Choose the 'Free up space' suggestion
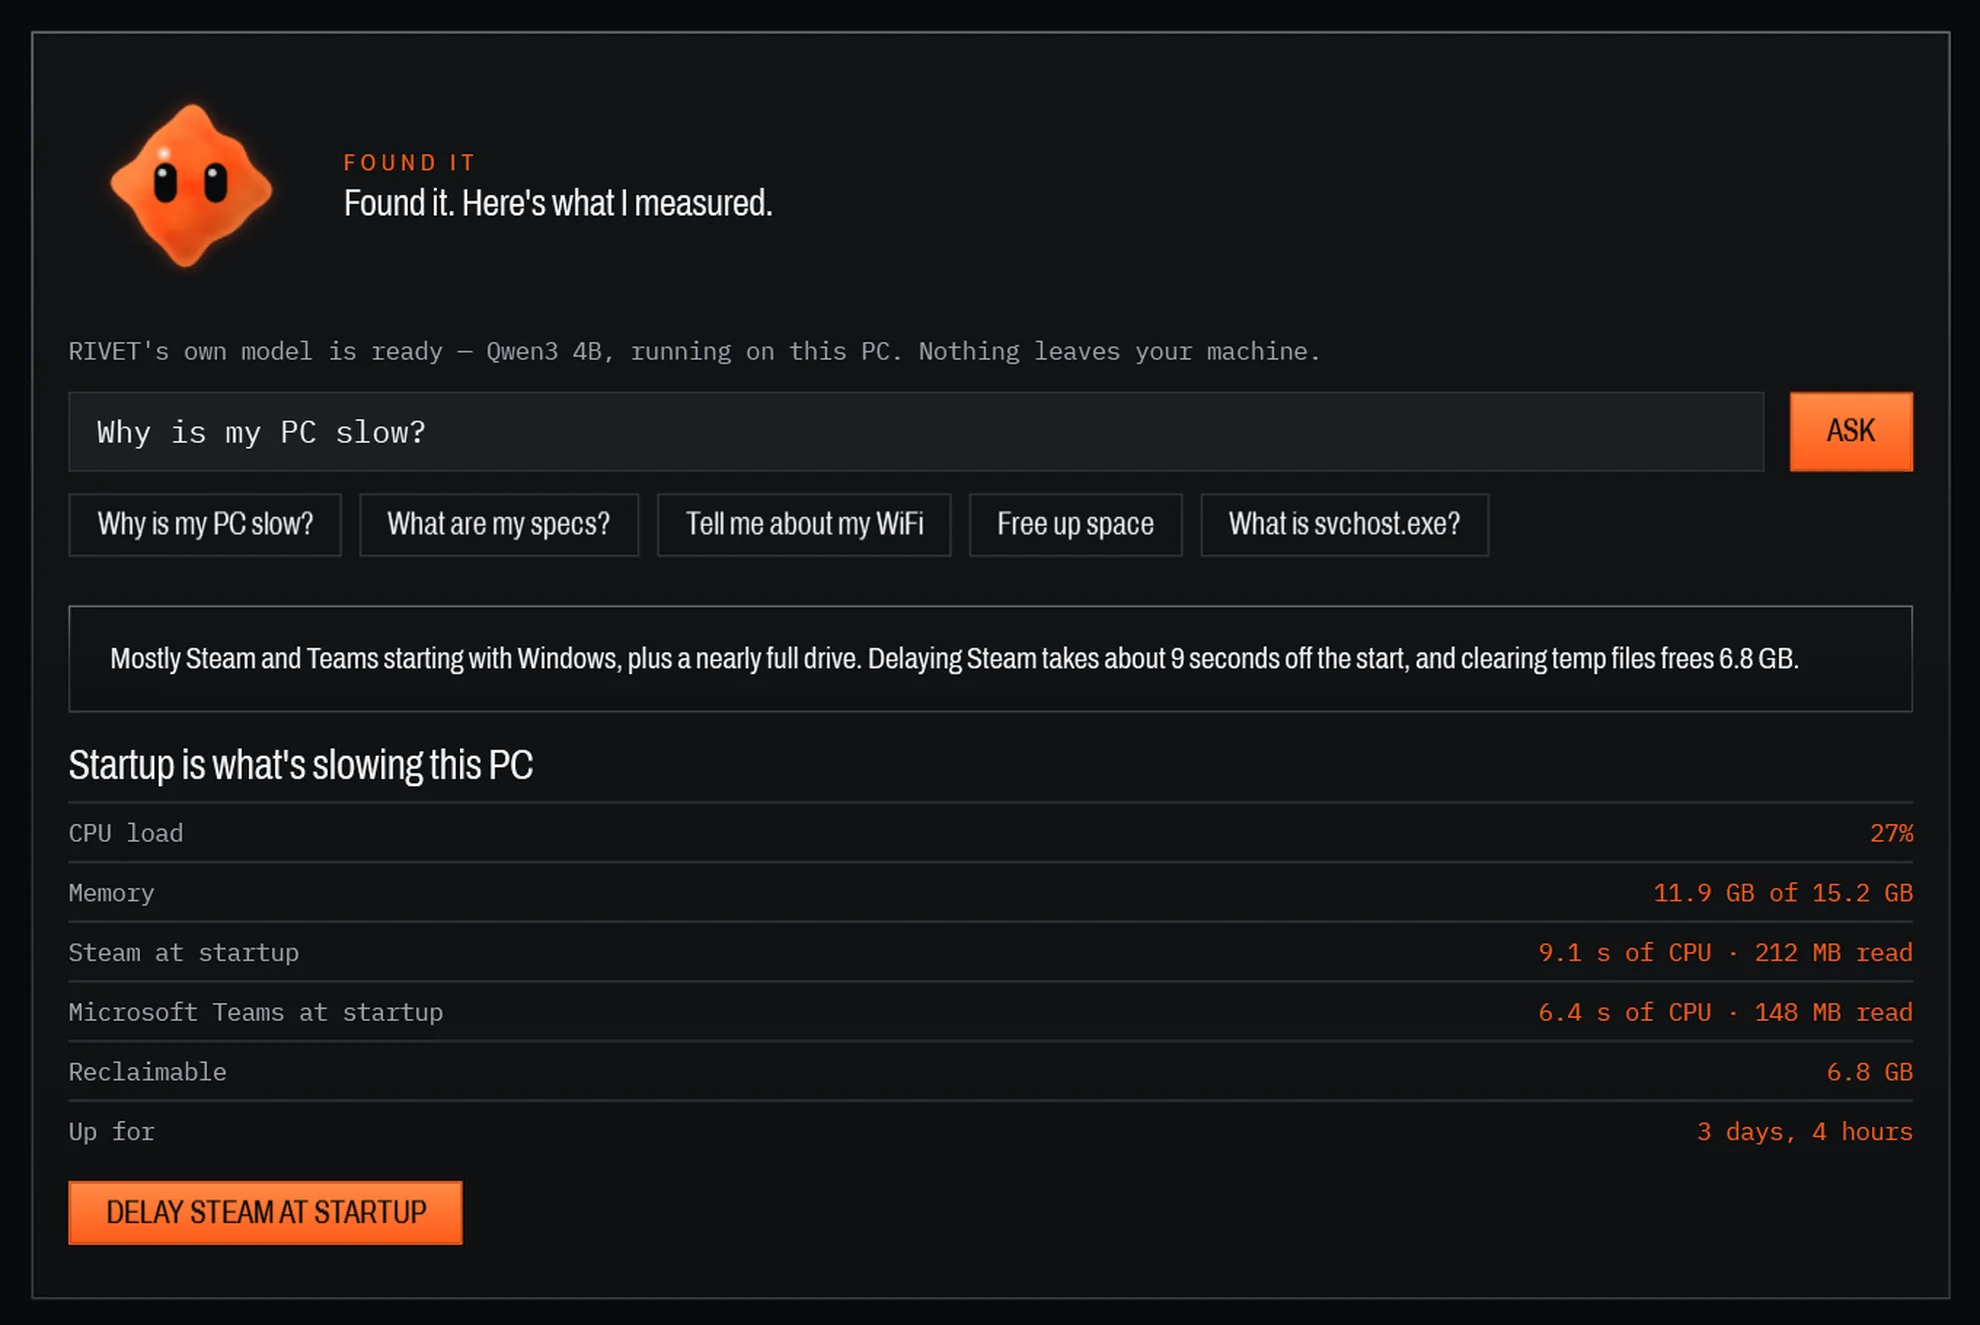The width and height of the screenshot is (1980, 1325). click(1076, 524)
